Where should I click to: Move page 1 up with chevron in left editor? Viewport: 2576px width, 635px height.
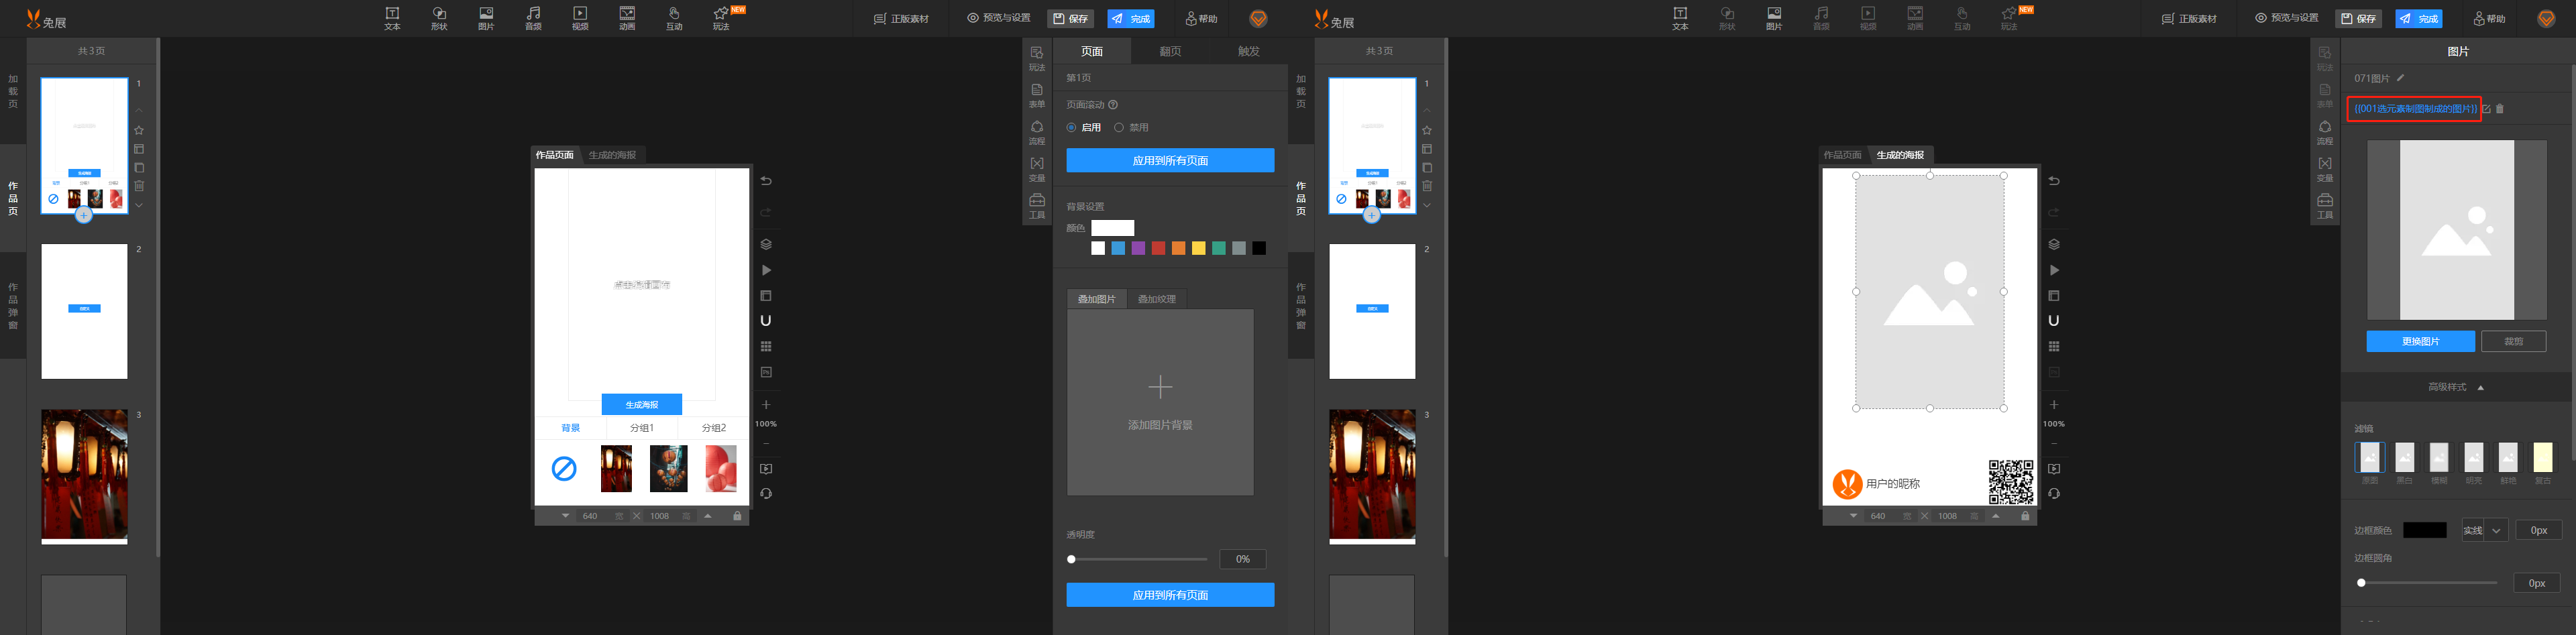click(x=139, y=111)
